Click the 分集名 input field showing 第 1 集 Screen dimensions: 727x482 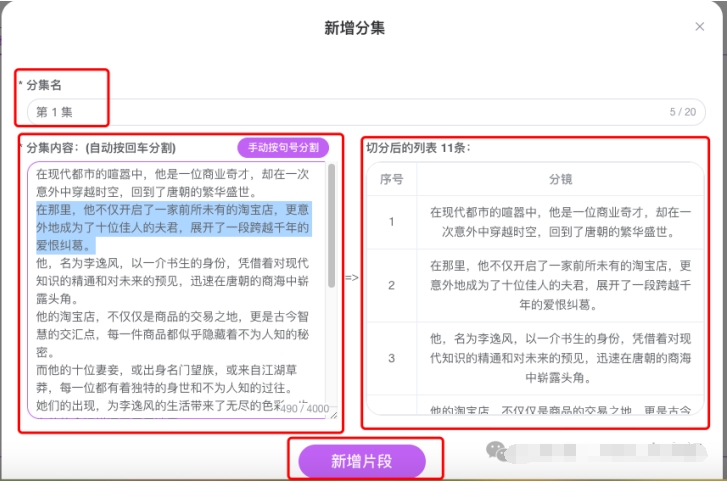(x=366, y=112)
